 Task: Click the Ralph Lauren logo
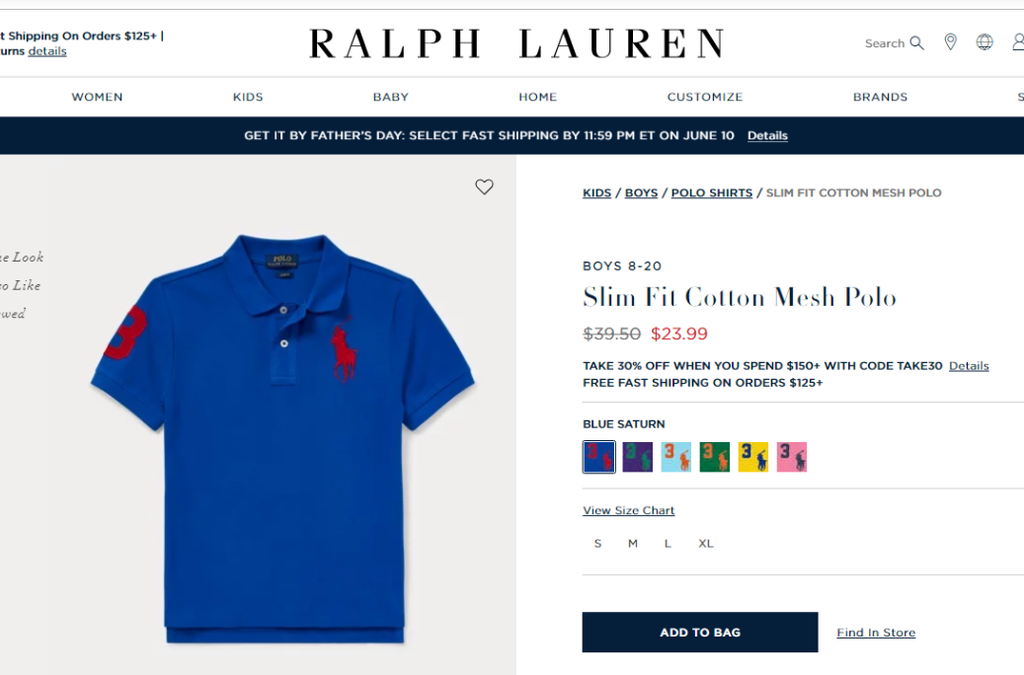517,44
